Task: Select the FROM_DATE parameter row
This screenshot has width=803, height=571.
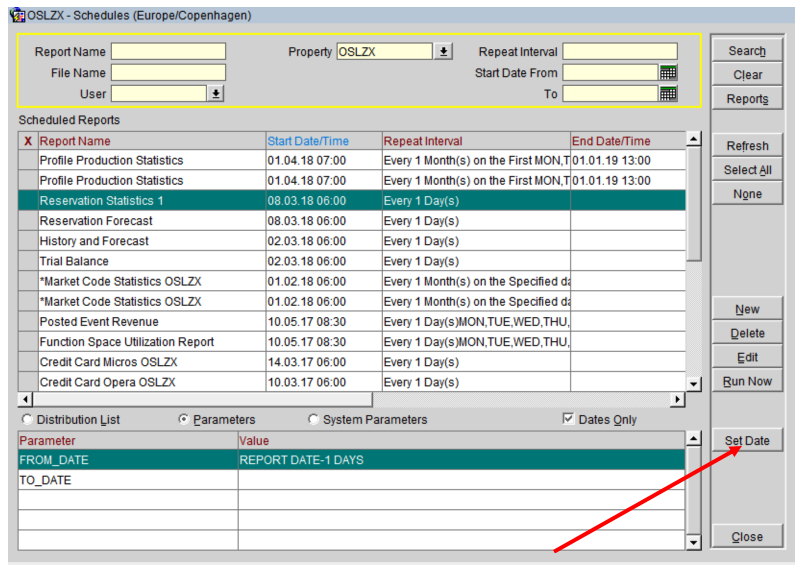Action: (x=351, y=460)
